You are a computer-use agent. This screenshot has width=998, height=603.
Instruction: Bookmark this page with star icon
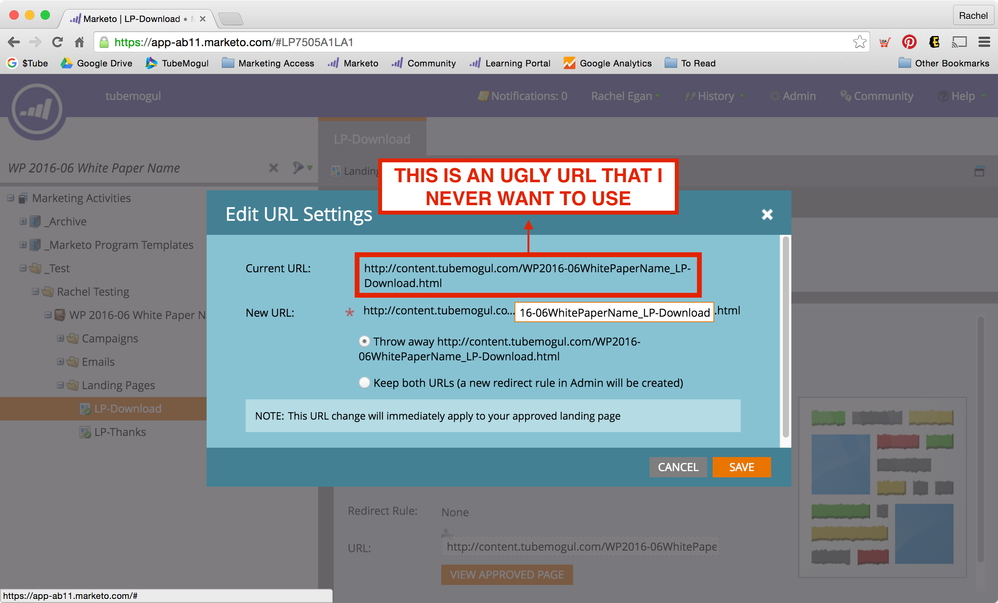(x=860, y=42)
